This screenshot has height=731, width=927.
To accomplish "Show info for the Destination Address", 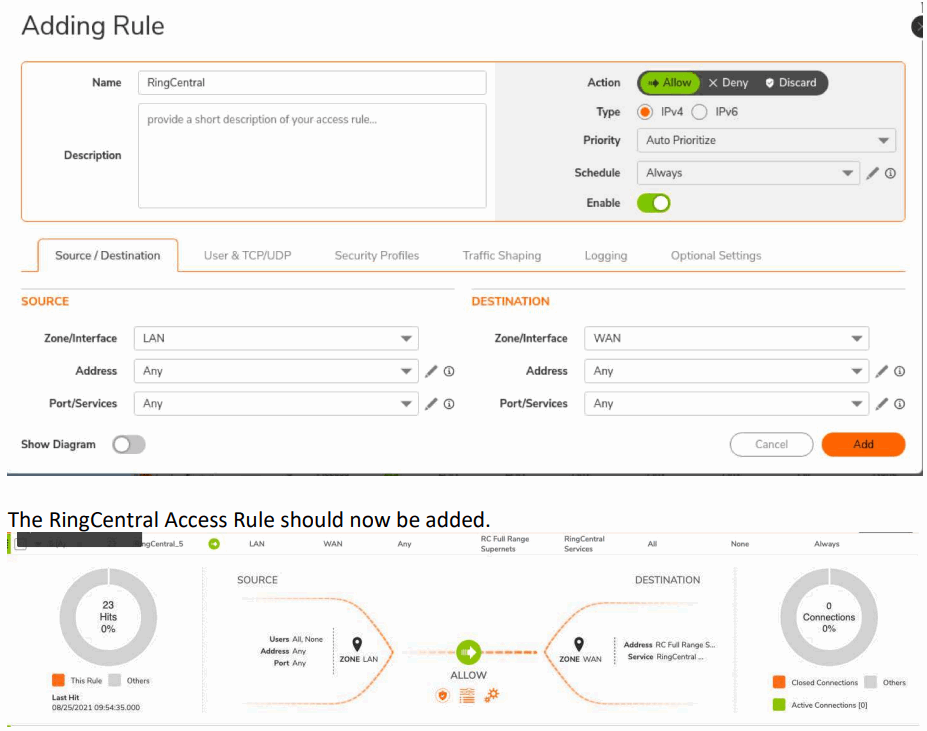I will (x=899, y=371).
